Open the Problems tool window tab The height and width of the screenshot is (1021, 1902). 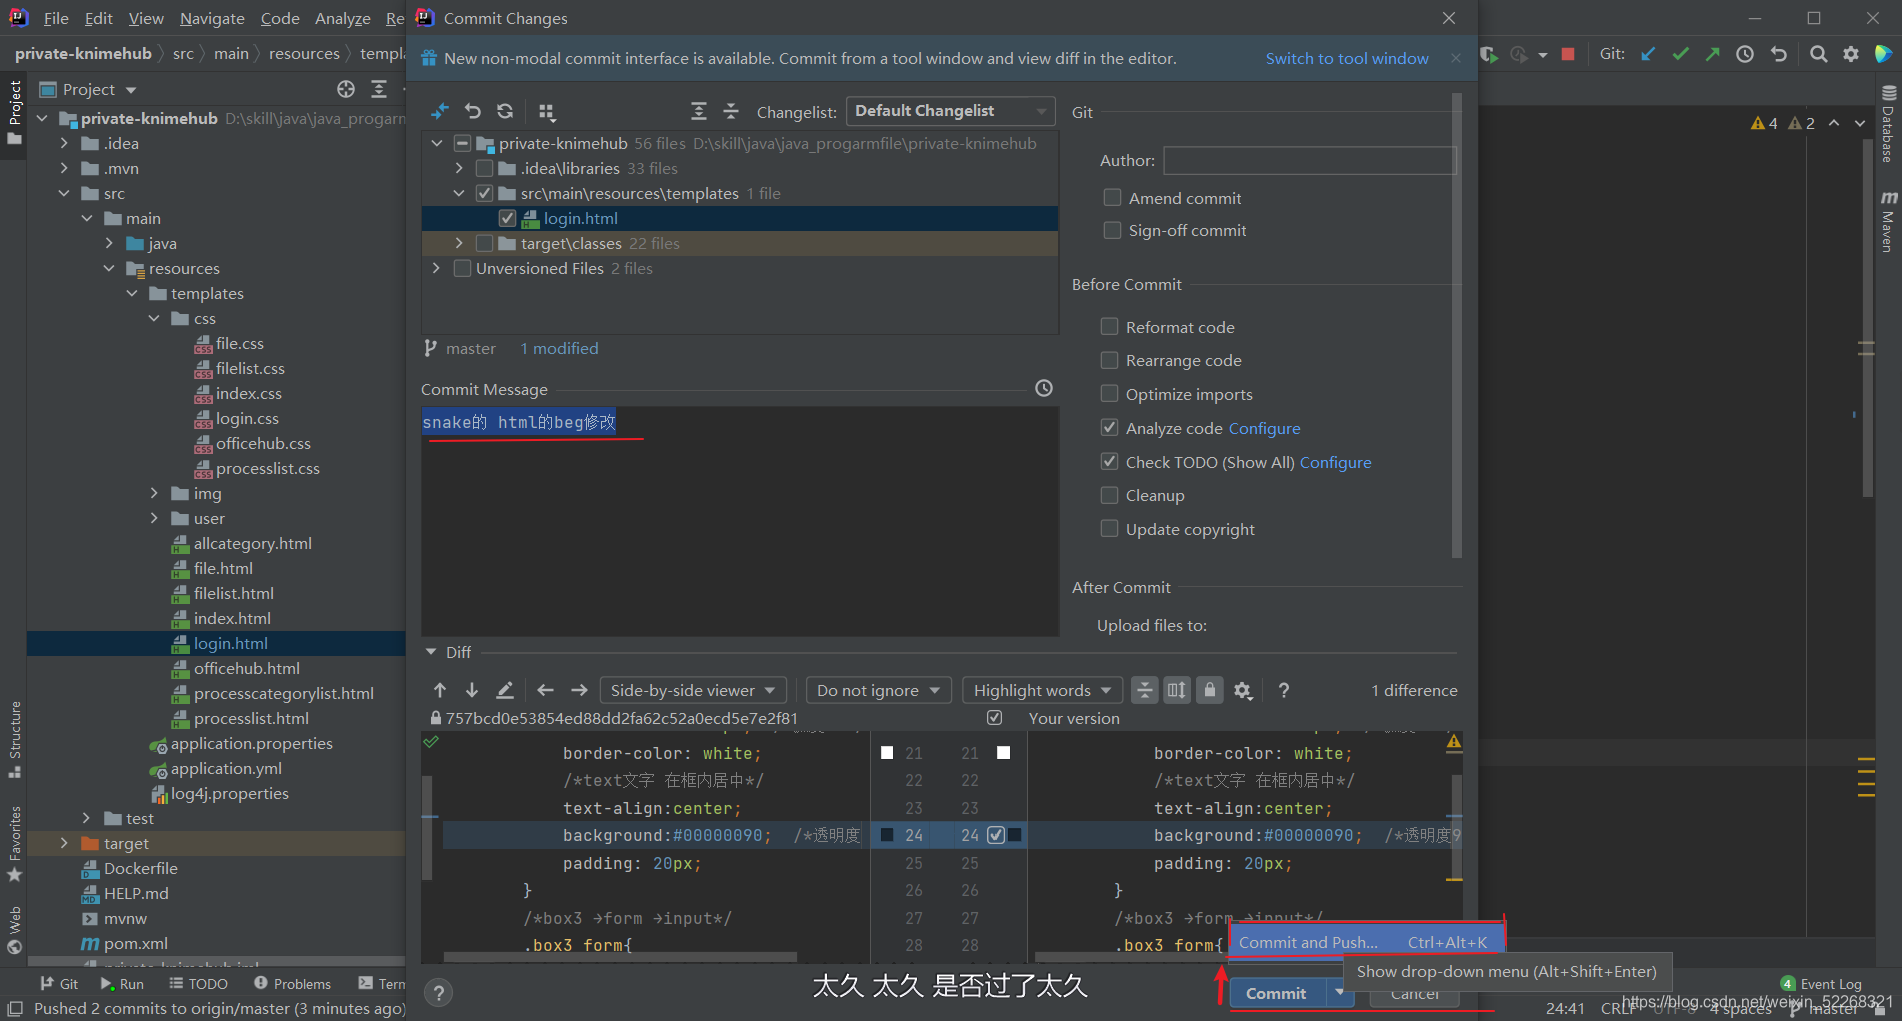[292, 984]
